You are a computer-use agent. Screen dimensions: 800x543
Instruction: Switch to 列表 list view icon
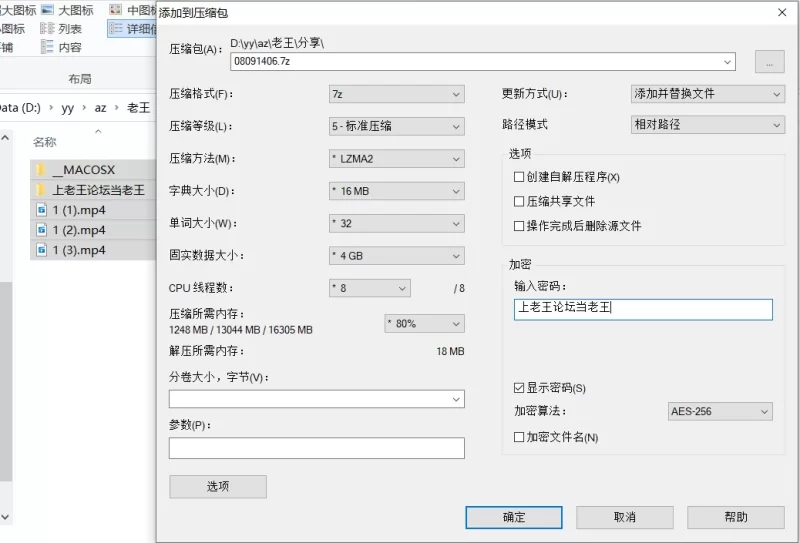point(48,29)
